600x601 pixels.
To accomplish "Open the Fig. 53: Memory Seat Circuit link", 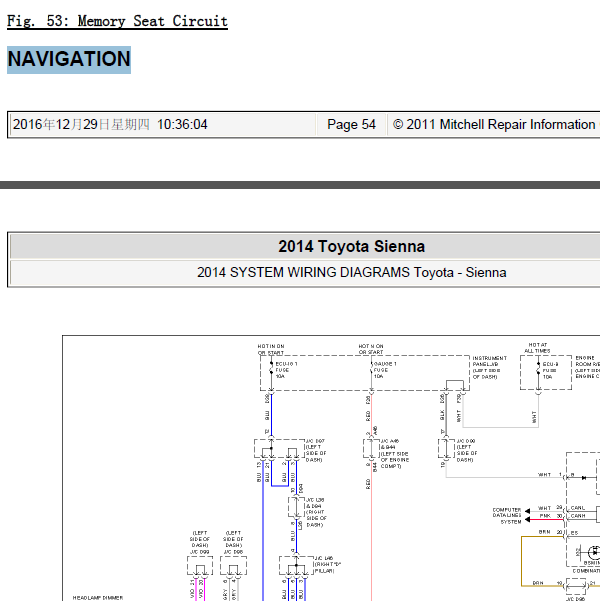I will [117, 21].
